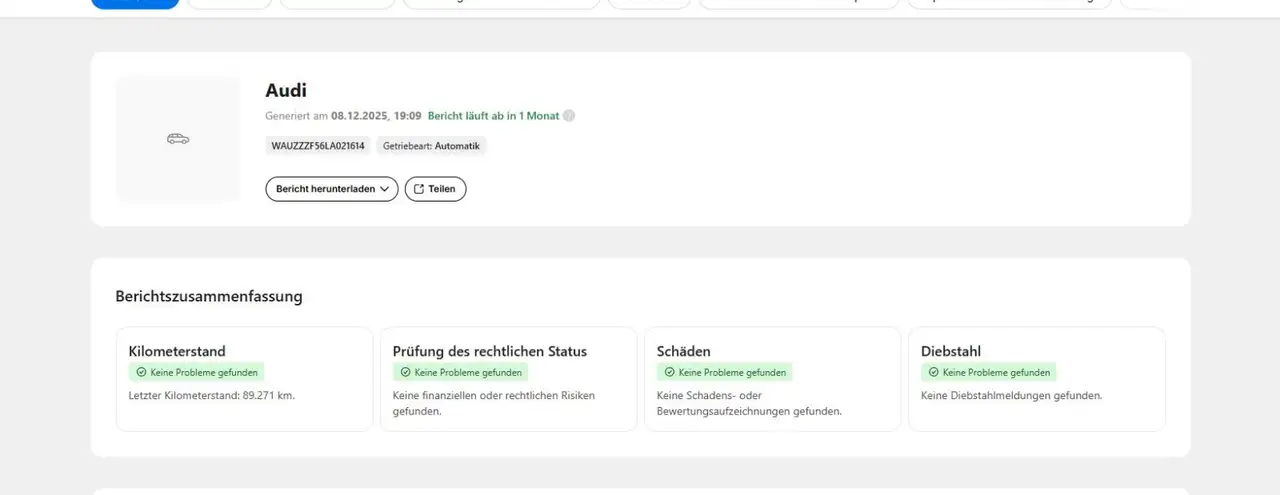Select the blue active tab at the top
Viewport: 1280px width, 495px height.
(x=135, y=3)
